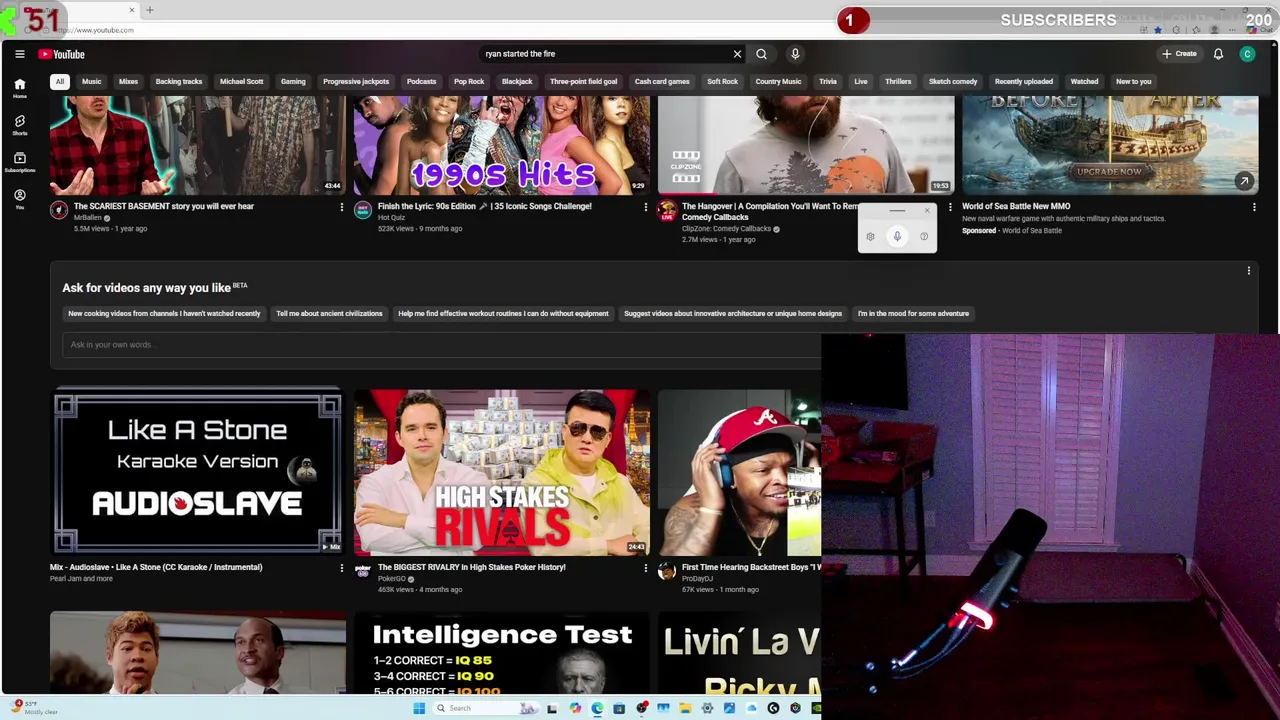Image resolution: width=1280 pixels, height=720 pixels.
Task: Open File Explorer from the taskbar
Action: [x=685, y=708]
